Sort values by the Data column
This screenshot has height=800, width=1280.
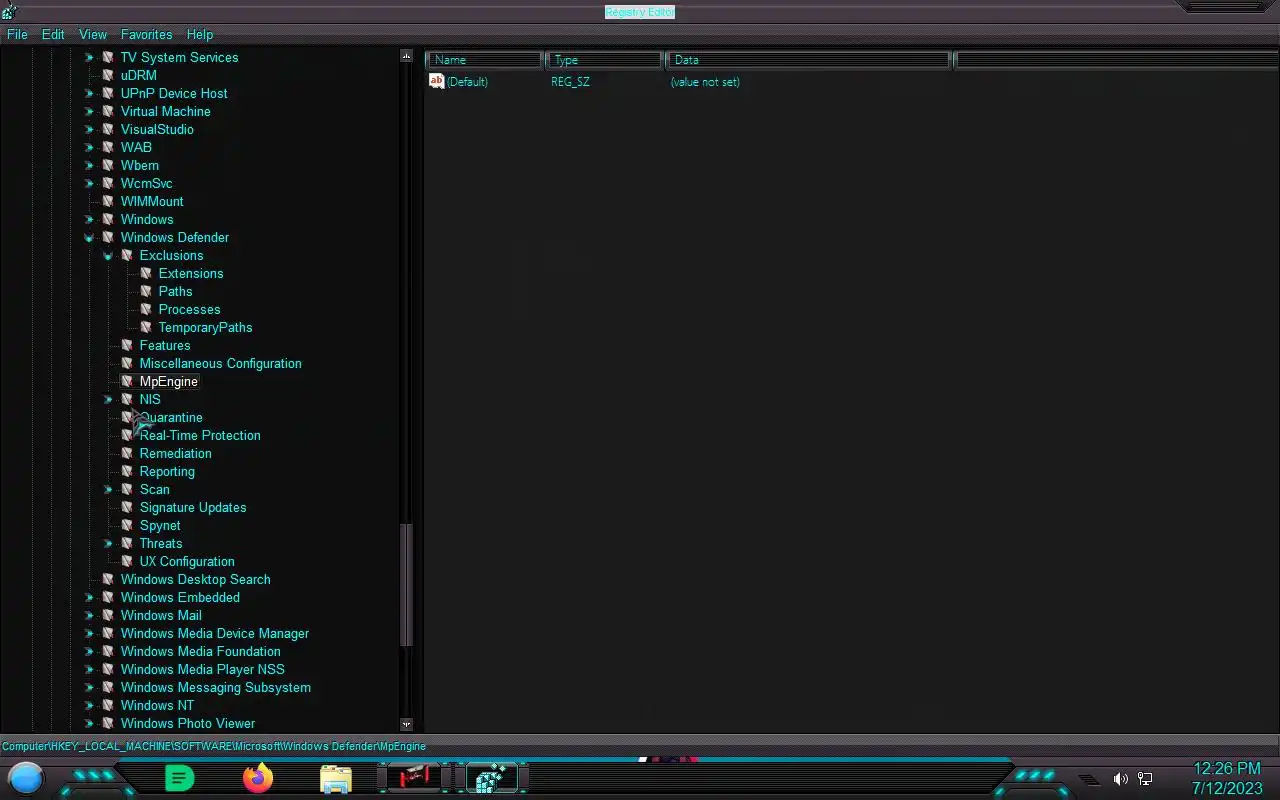pyautogui.click(x=808, y=60)
